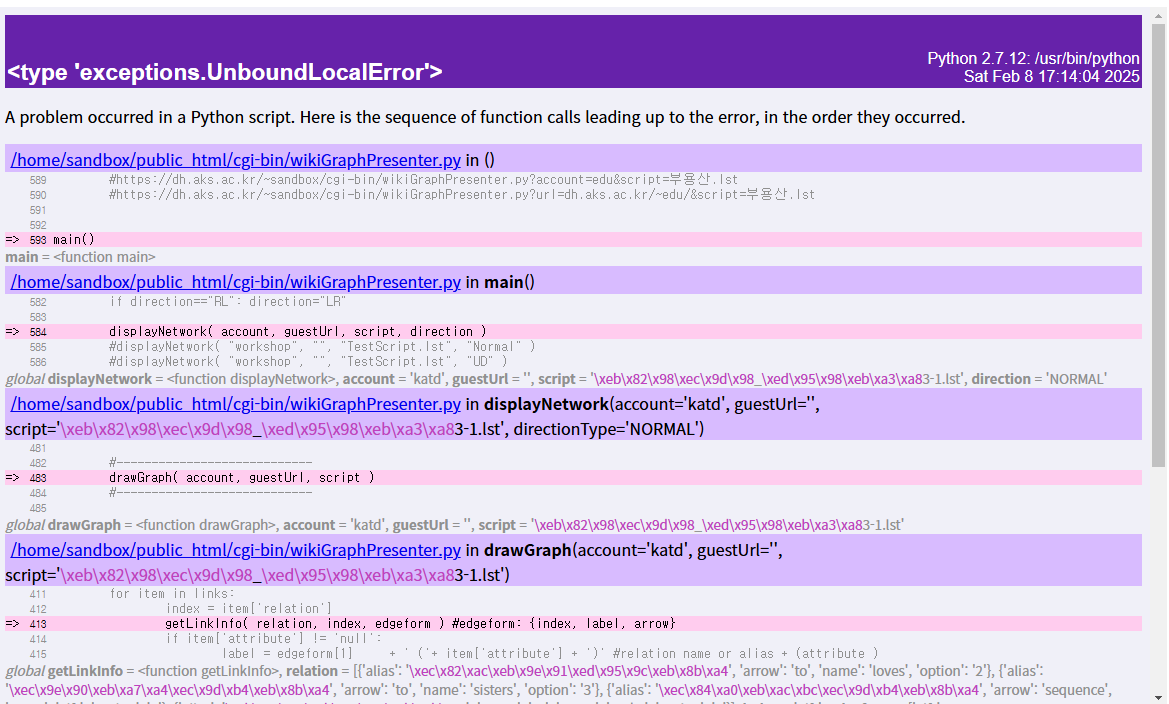
Task: Open the wikiGraphPresenter.py link in the first frame
Action: 235,160
